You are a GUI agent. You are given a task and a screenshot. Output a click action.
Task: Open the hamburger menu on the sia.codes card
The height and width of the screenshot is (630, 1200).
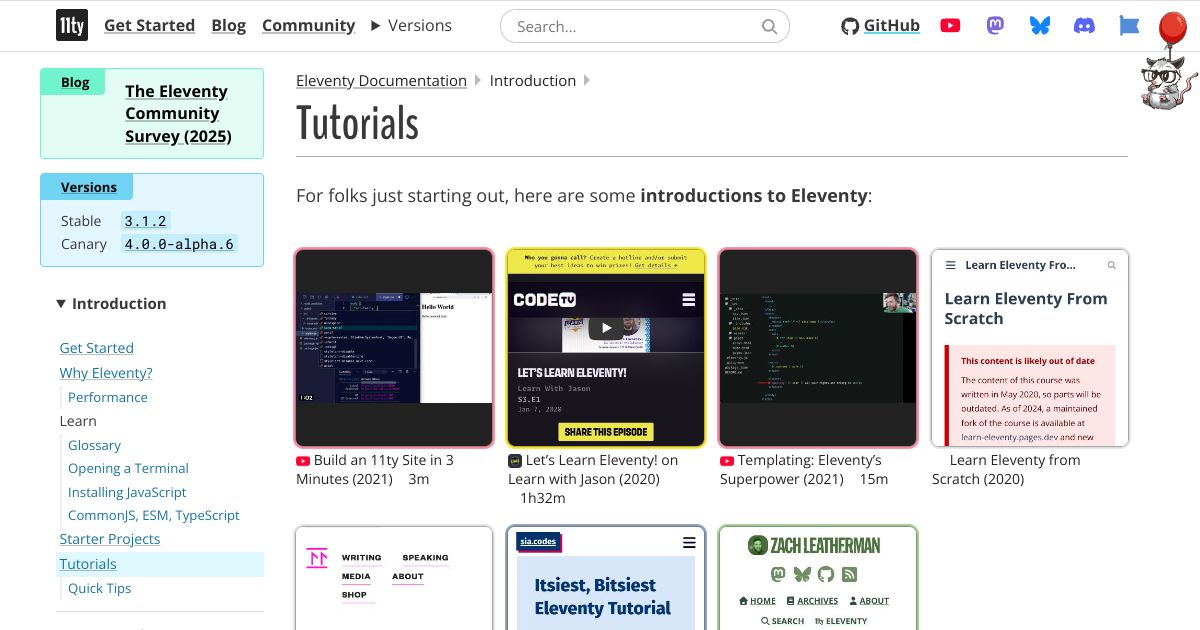tap(689, 543)
